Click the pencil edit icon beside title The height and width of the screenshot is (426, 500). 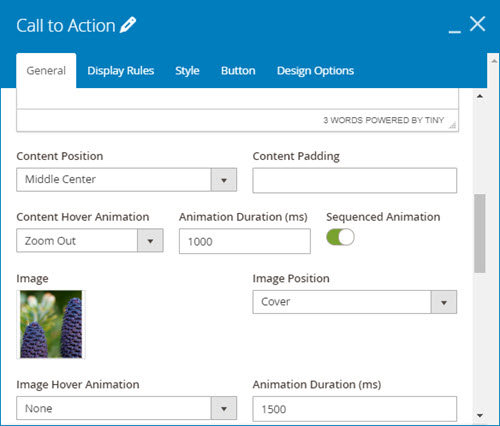click(x=128, y=25)
